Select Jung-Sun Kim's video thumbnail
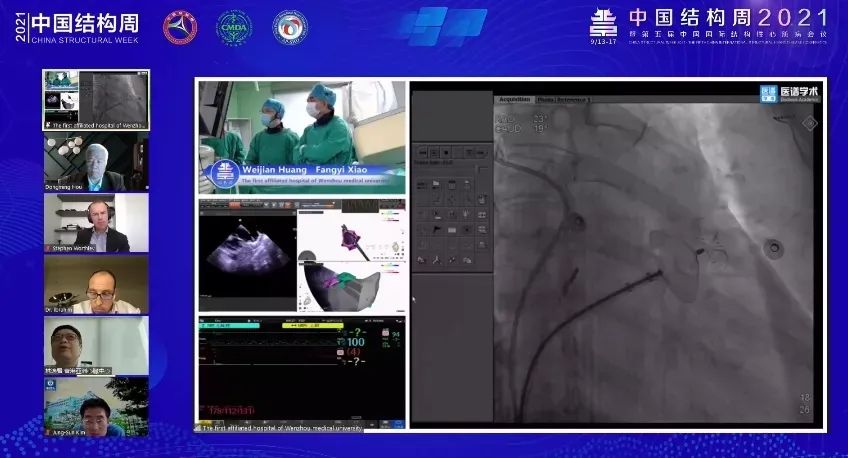This screenshot has height=458, width=848. coord(96,406)
